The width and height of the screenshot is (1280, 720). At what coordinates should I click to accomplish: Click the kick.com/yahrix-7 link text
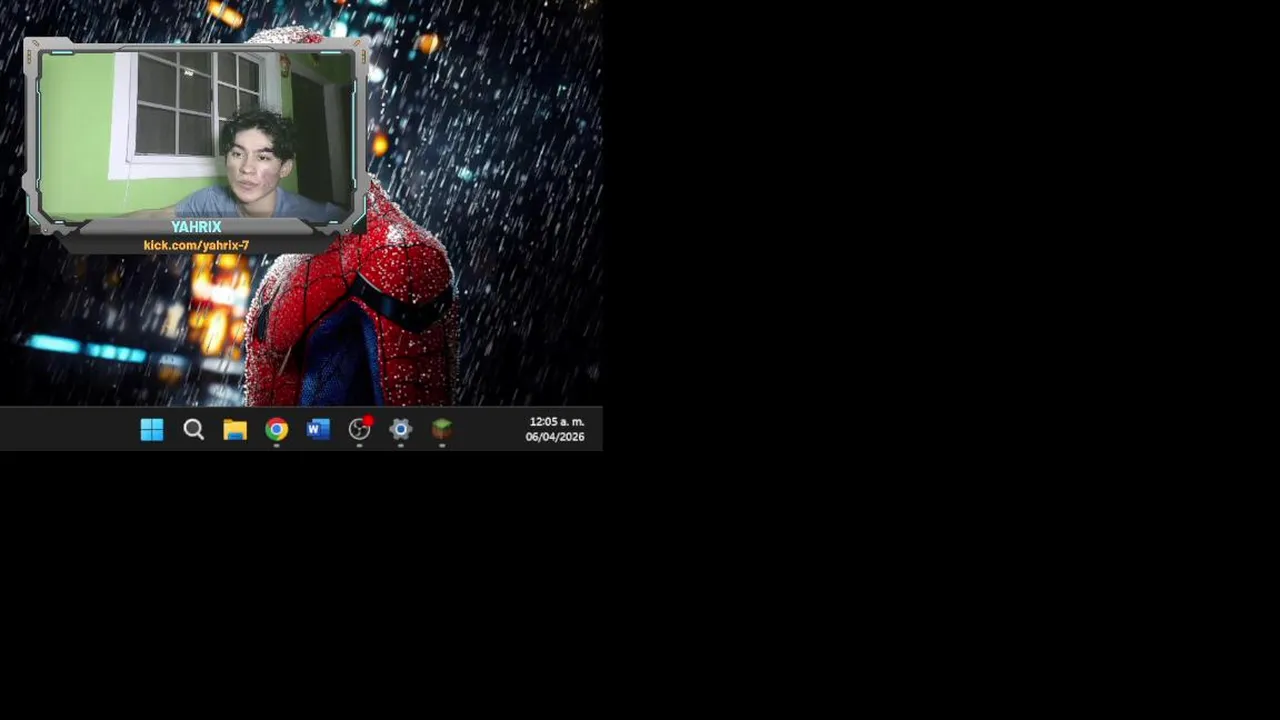[x=196, y=245]
